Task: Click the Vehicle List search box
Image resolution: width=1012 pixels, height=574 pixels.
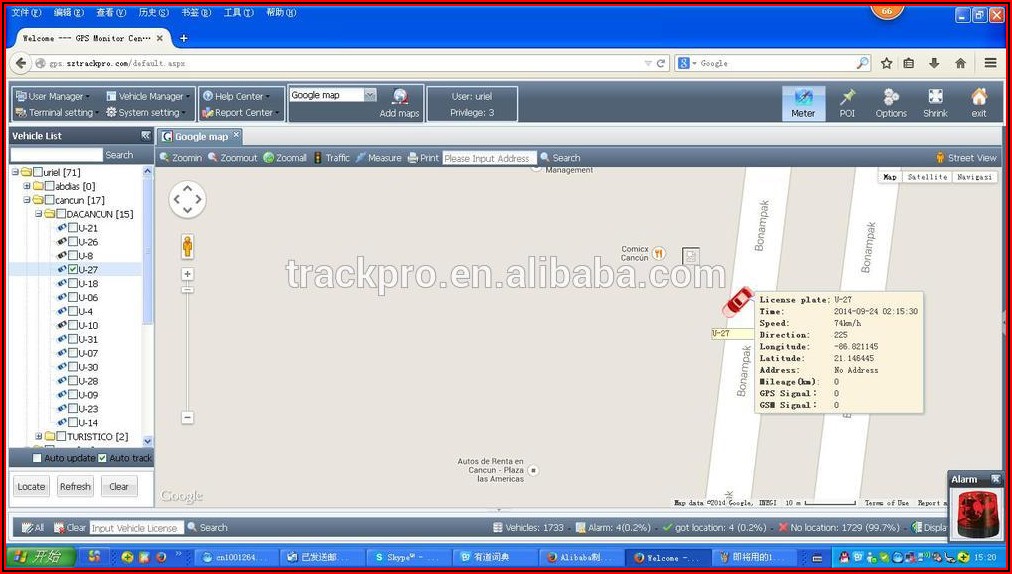Action: click(57, 155)
